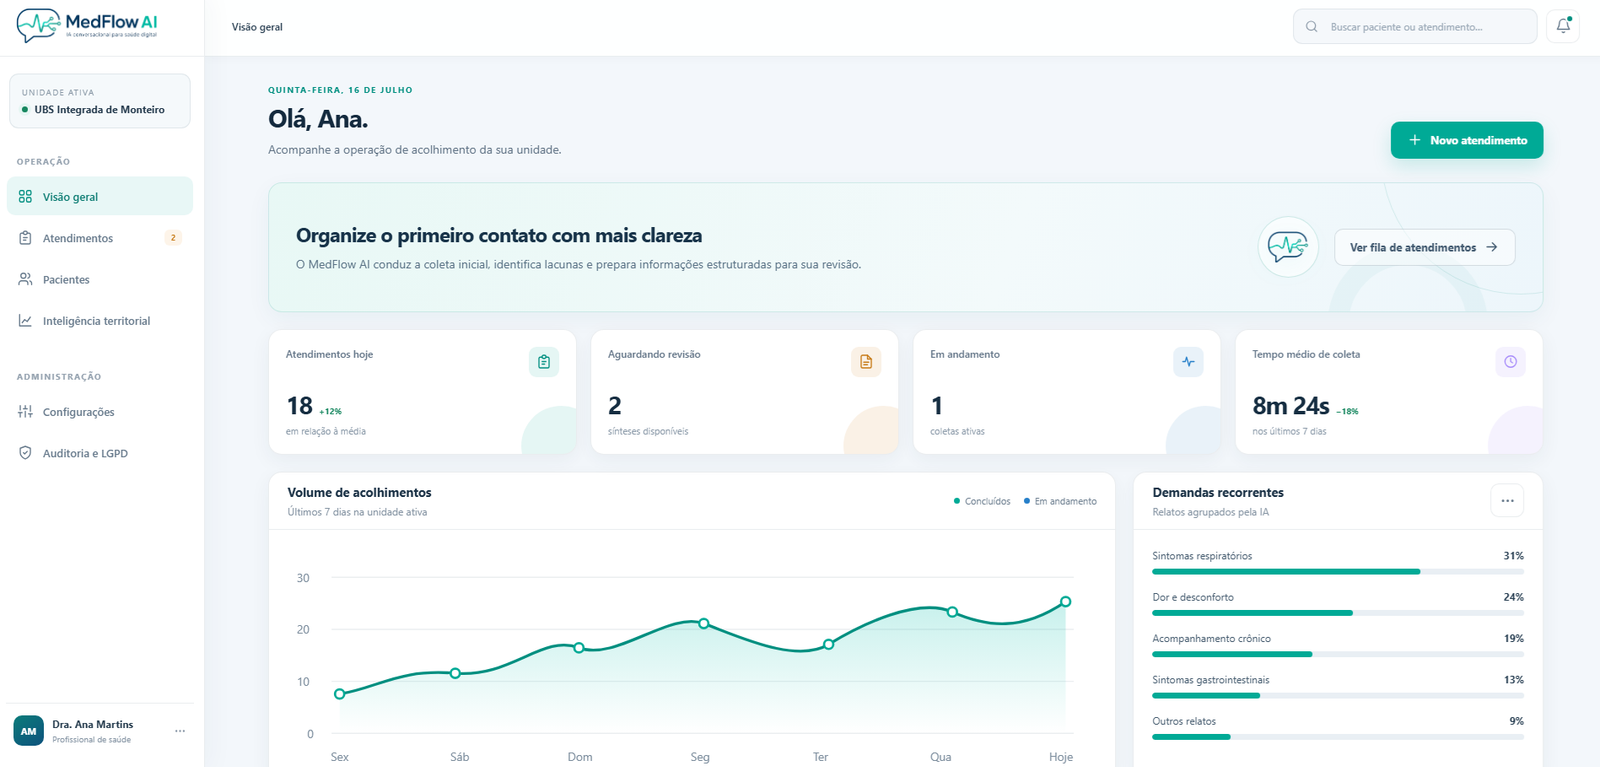The width and height of the screenshot is (1600, 767).
Task: Click the badge 2 next to Atendimentos
Action: (173, 238)
